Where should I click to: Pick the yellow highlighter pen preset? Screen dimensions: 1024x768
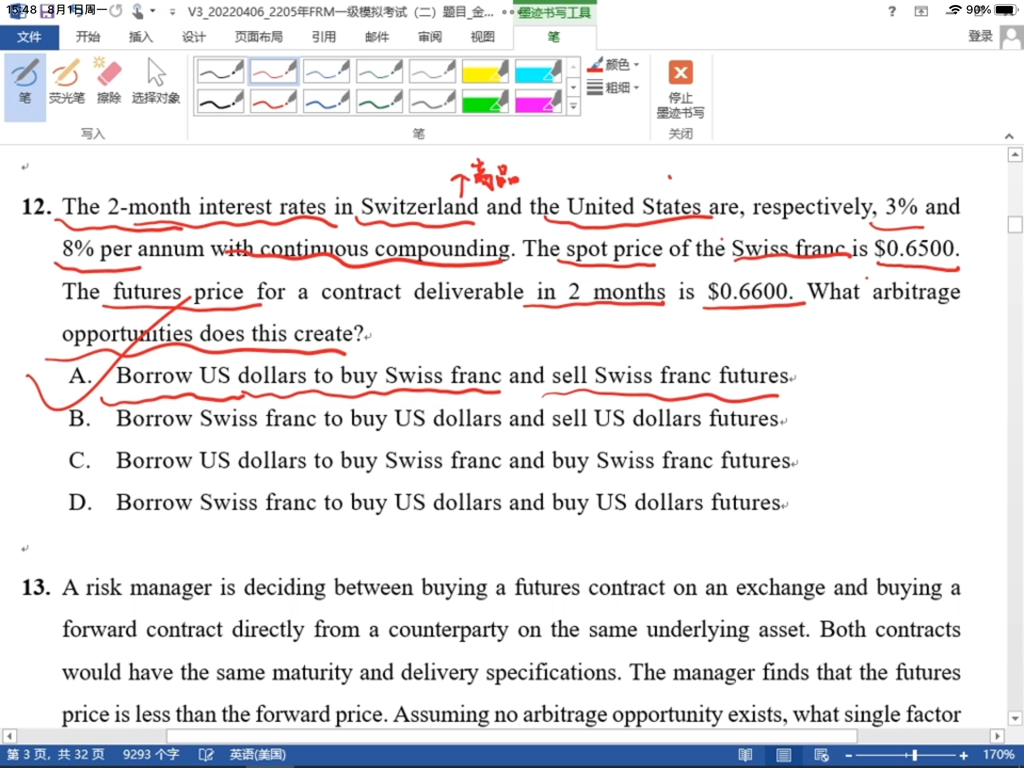(x=485, y=72)
